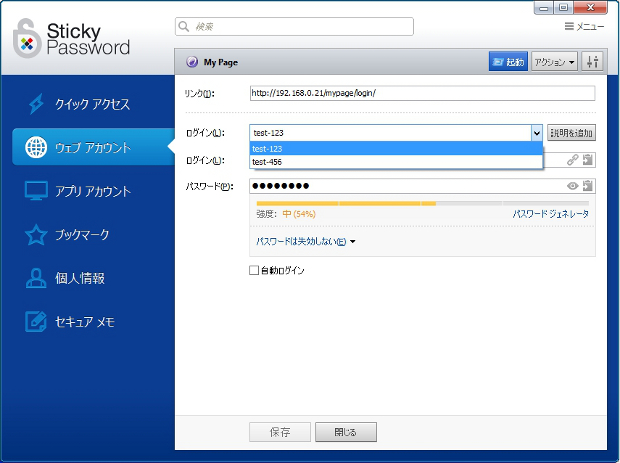620x463 pixels.
Task: Open クイック アクセス in sidebar
Action: point(92,104)
